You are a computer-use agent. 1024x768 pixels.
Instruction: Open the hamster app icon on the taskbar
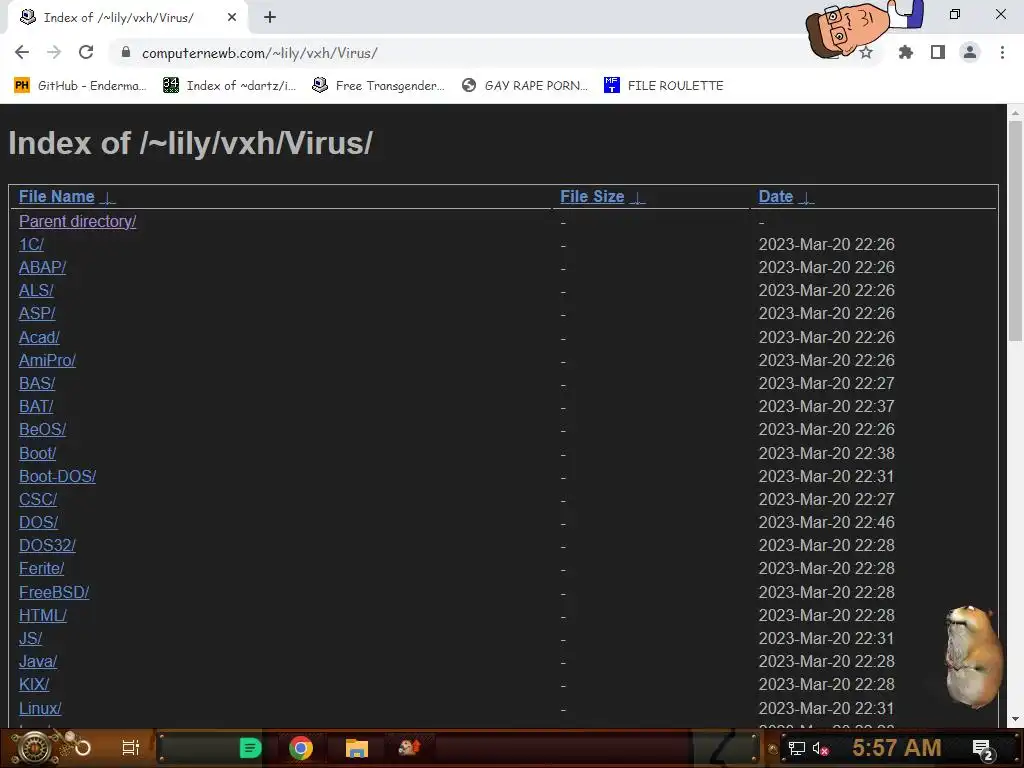point(410,748)
